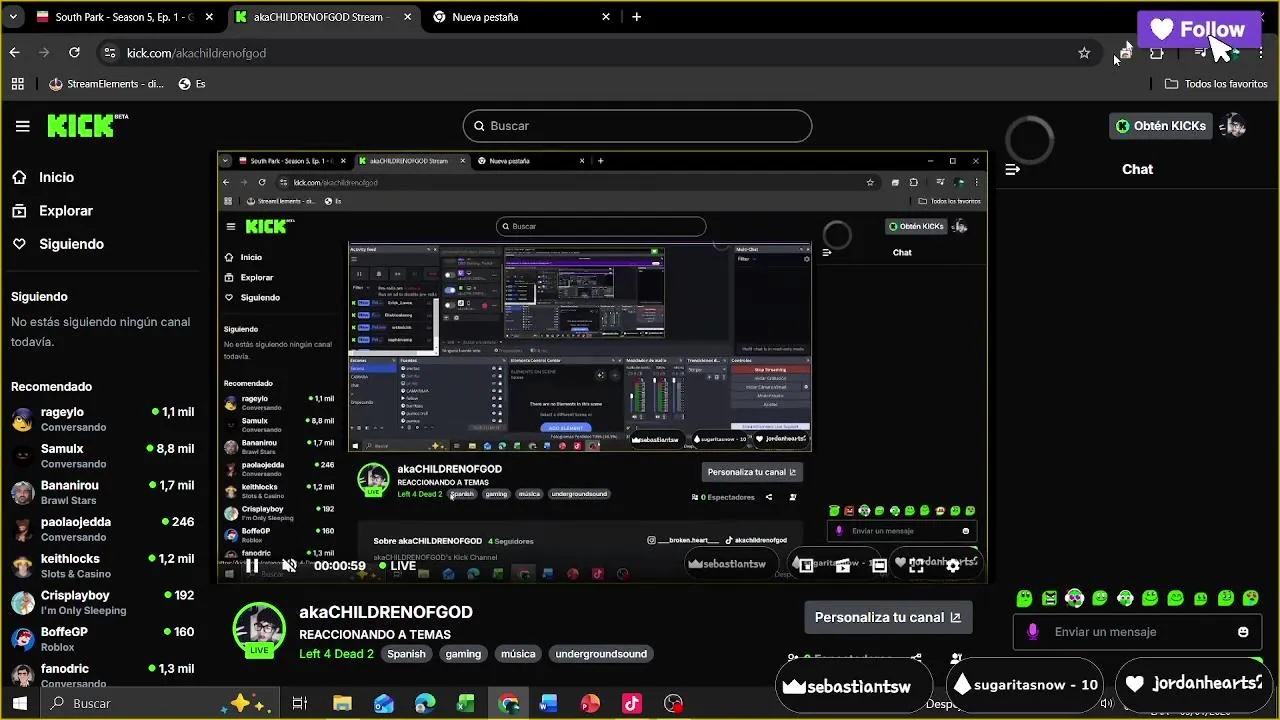Open a new browser tab
This screenshot has height=720, width=1280.
coord(637,17)
